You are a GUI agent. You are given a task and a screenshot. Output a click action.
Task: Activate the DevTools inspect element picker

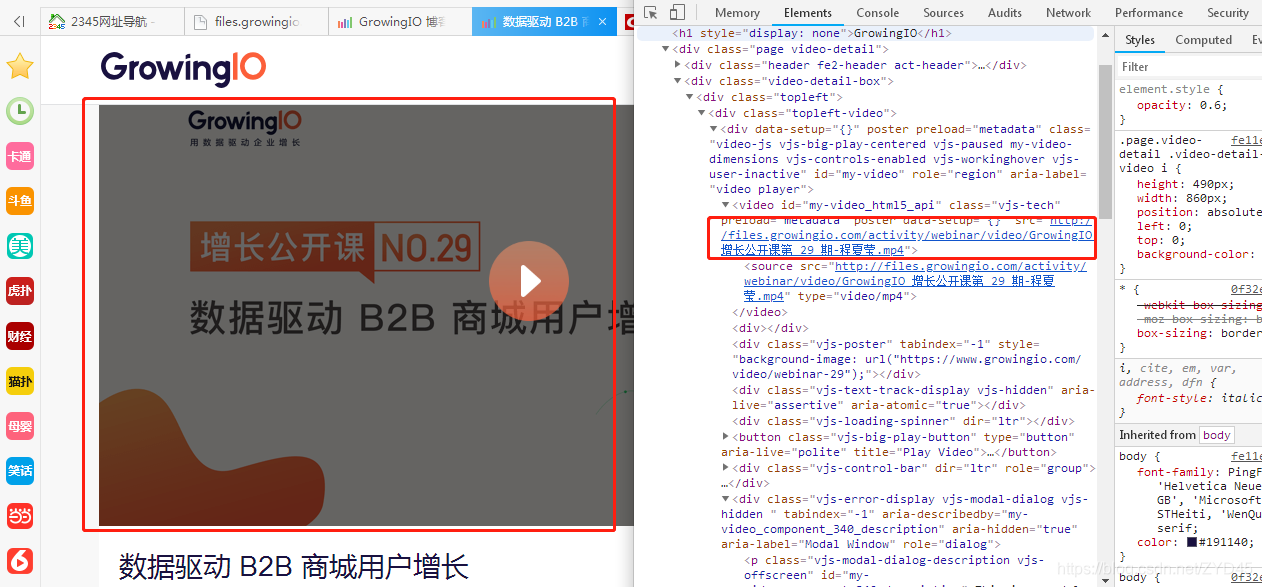click(651, 13)
